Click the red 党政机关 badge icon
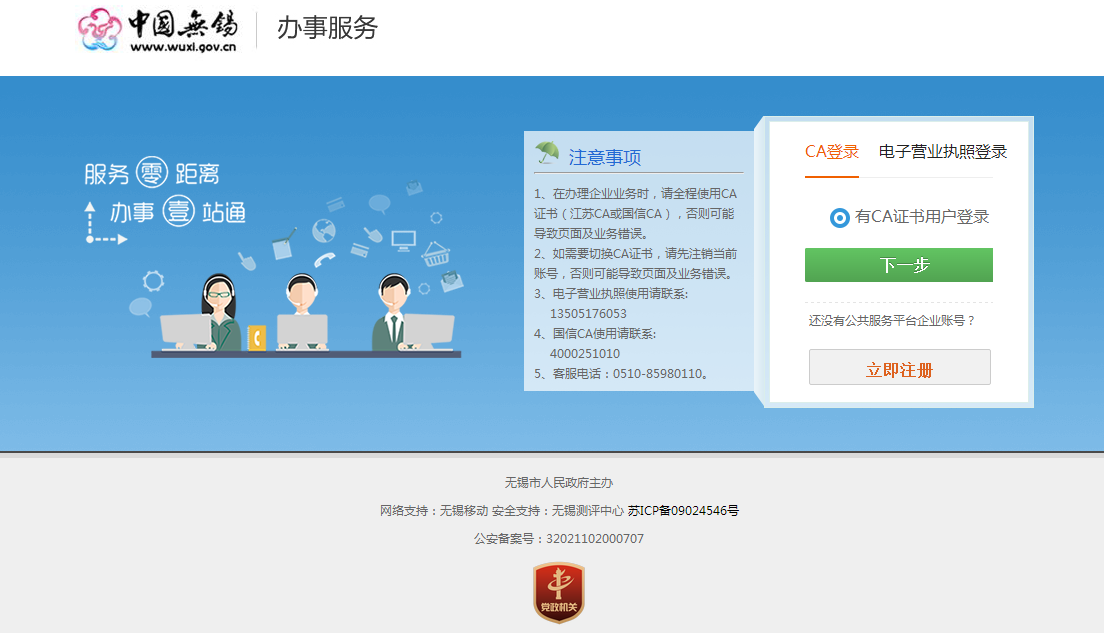1104x633 pixels. [x=558, y=592]
